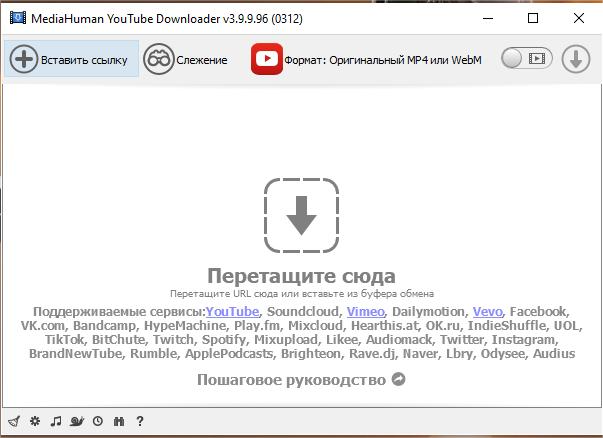Maximize the MediaHuman window
The width and height of the screenshot is (603, 438).
coord(533,18)
